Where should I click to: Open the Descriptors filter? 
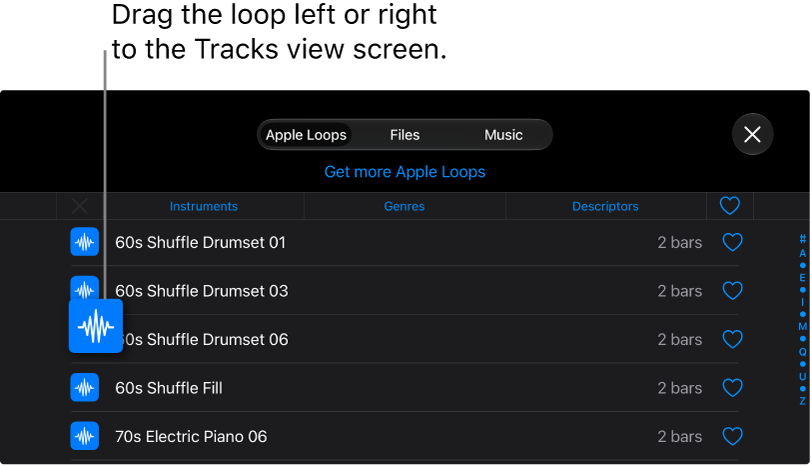[x=605, y=206]
